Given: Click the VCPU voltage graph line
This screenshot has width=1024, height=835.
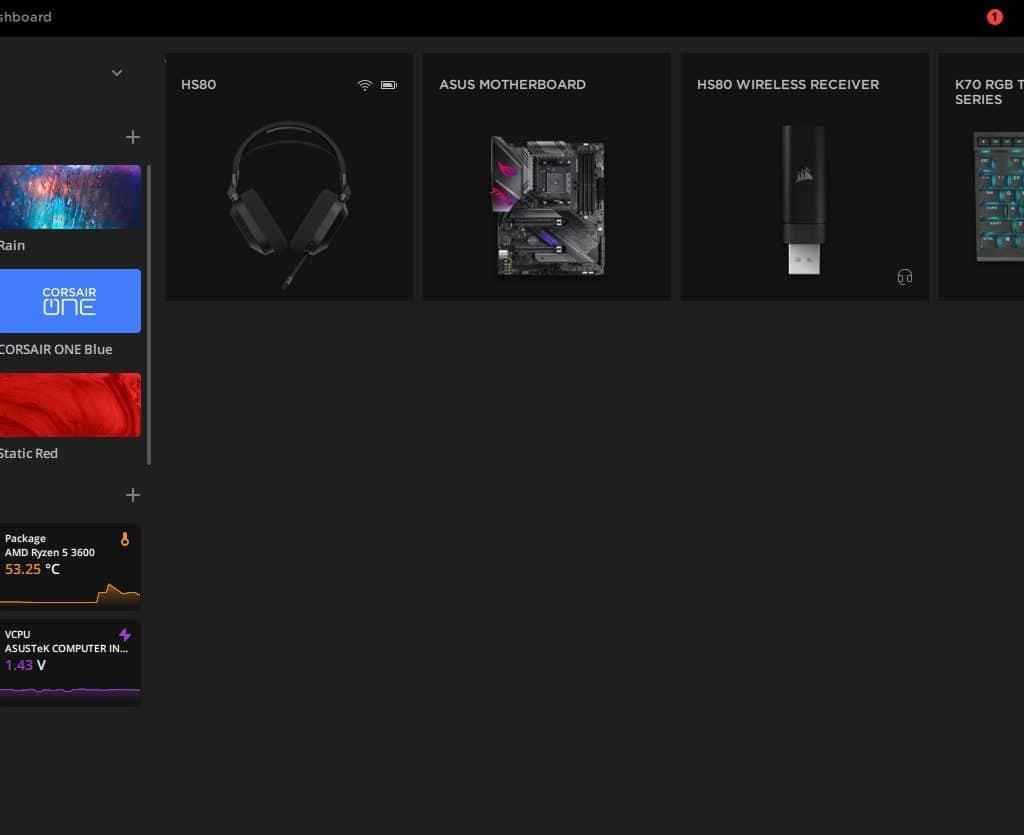Looking at the screenshot, I should coord(69,690).
